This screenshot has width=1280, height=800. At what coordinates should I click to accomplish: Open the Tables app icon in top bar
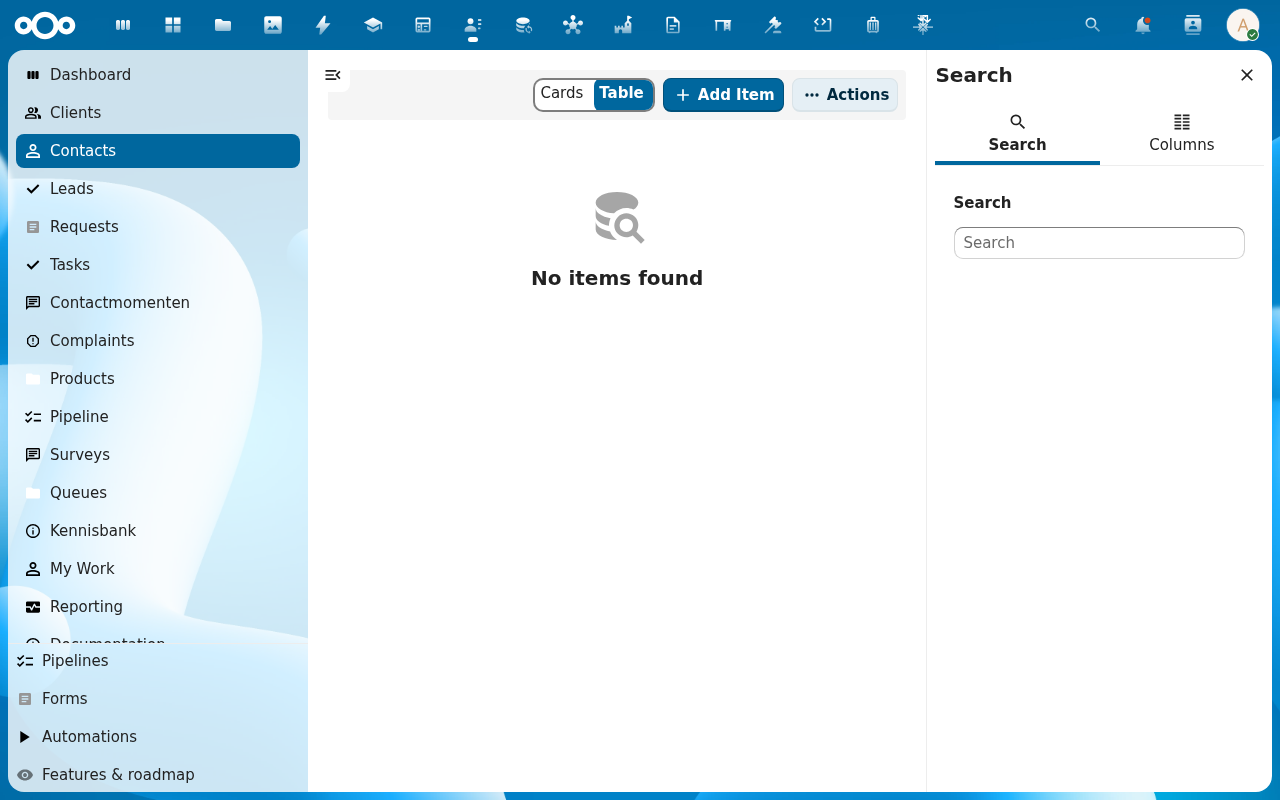(423, 25)
